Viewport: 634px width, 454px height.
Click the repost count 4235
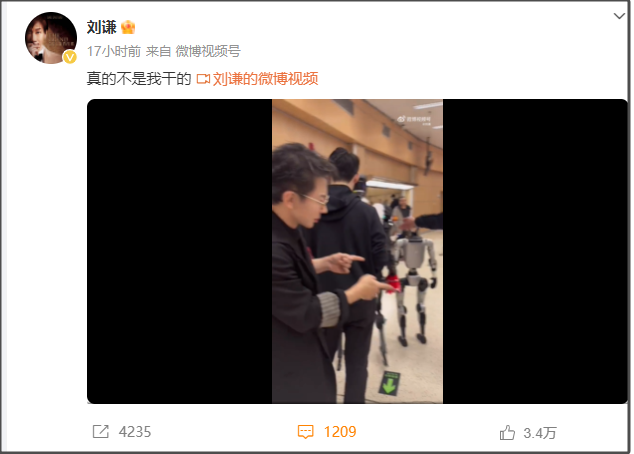[135, 432]
